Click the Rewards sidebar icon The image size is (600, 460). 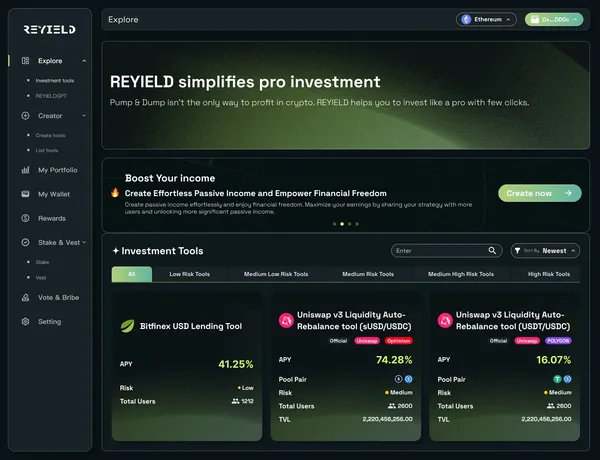pos(26,218)
